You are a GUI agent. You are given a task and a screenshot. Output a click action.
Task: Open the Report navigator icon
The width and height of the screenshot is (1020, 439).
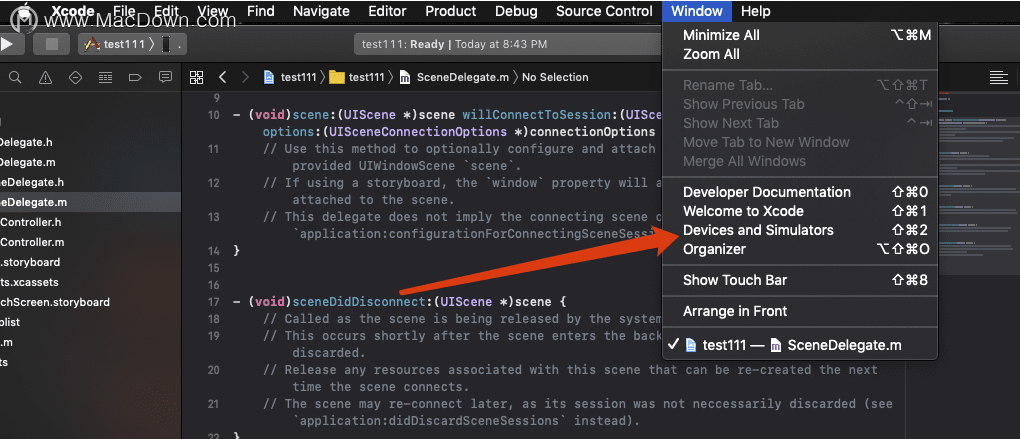(165, 77)
